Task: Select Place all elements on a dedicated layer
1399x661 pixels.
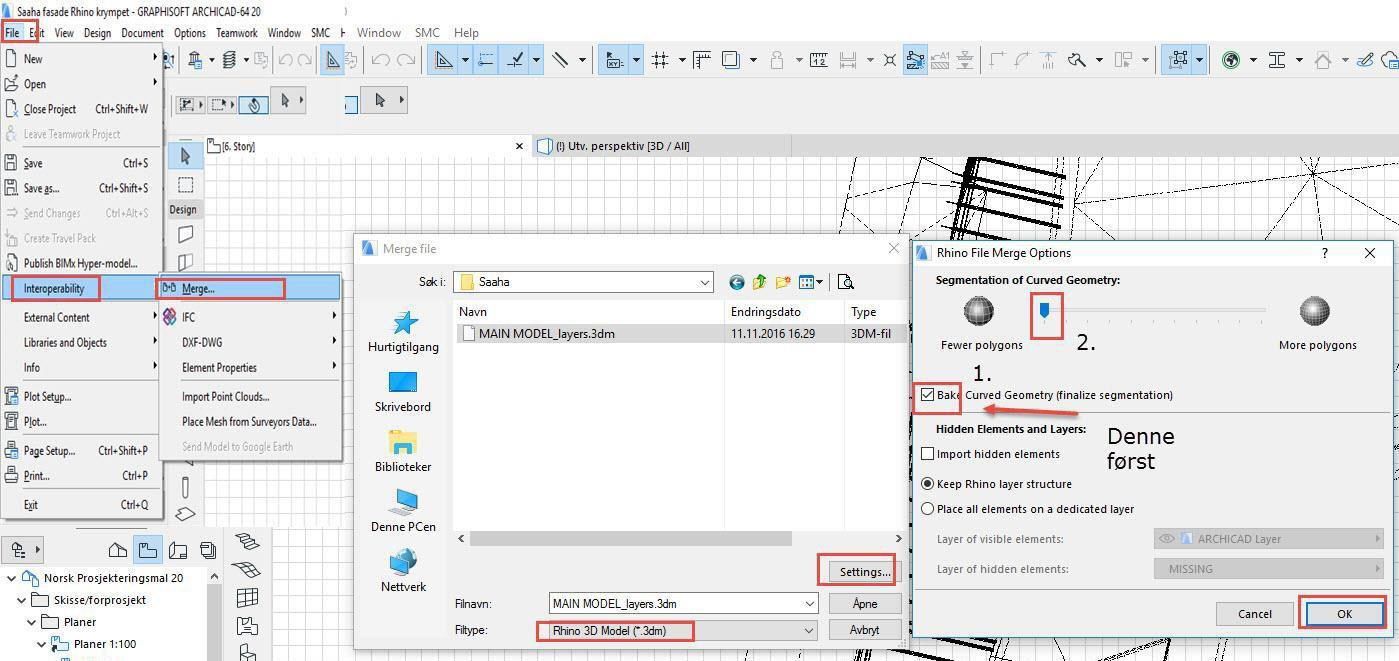Action: pyautogui.click(x=927, y=509)
